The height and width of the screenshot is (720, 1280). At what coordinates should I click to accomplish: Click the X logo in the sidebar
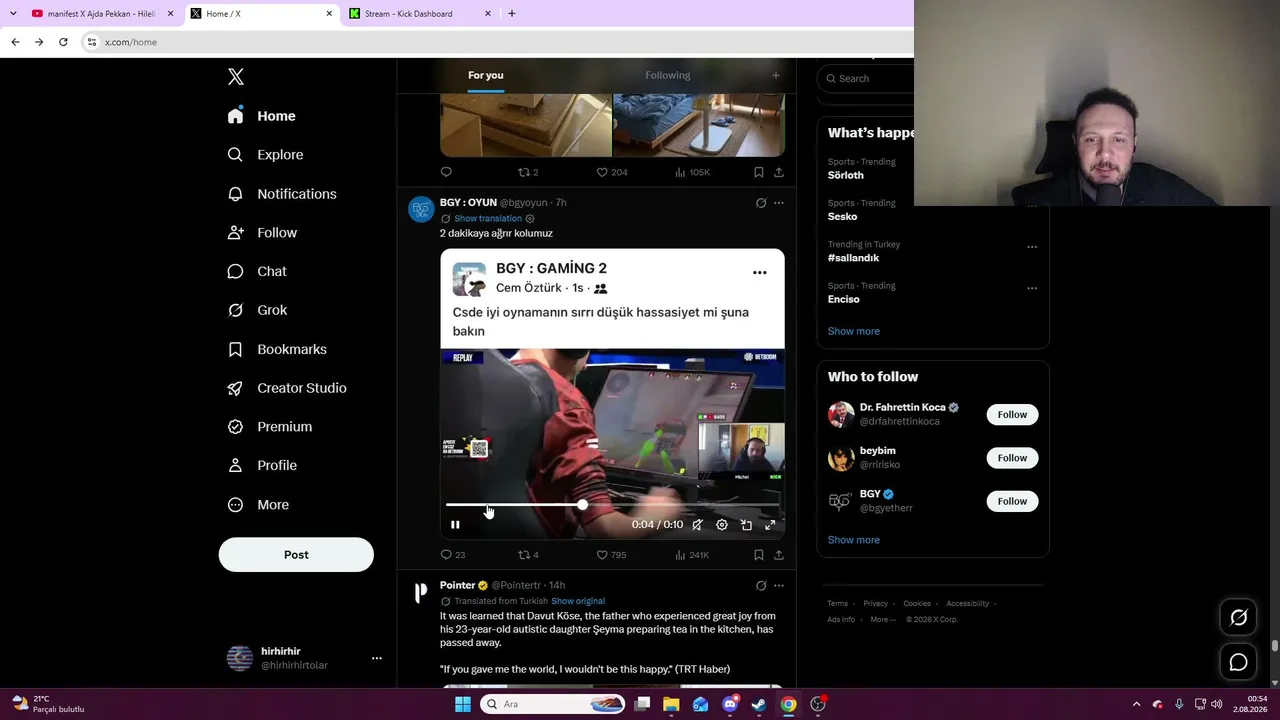point(235,77)
